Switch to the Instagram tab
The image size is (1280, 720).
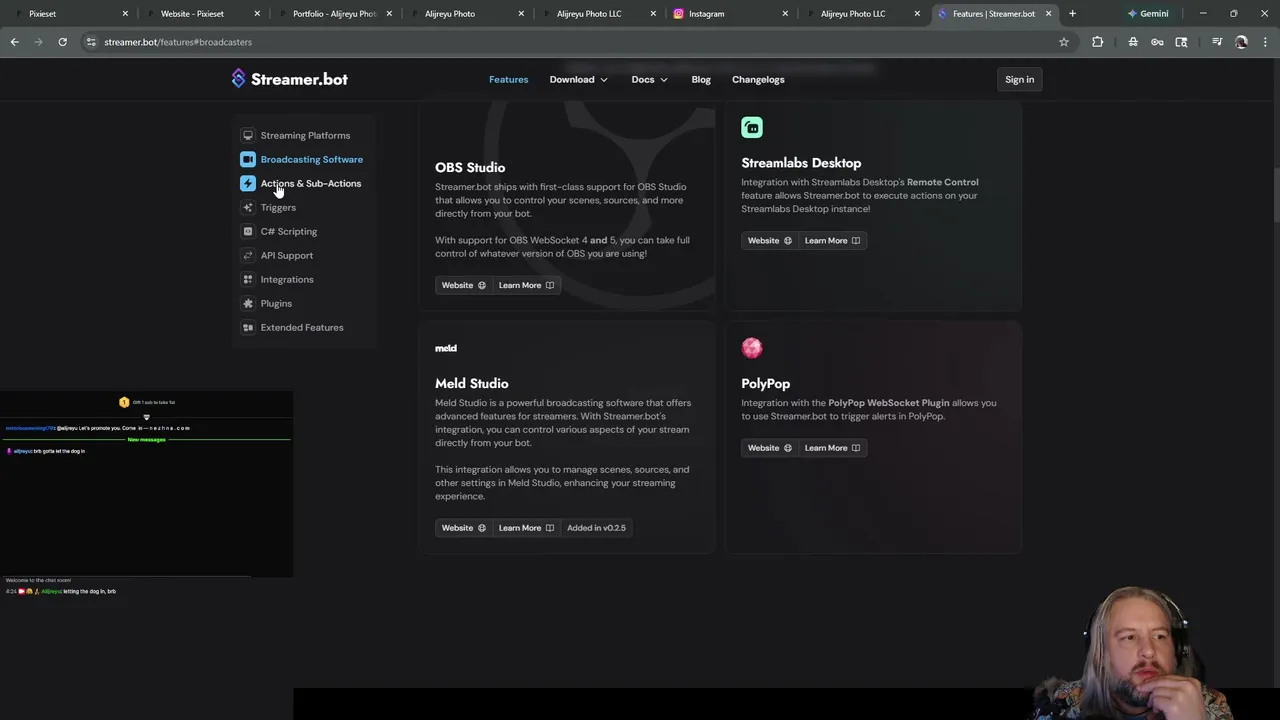(728, 14)
